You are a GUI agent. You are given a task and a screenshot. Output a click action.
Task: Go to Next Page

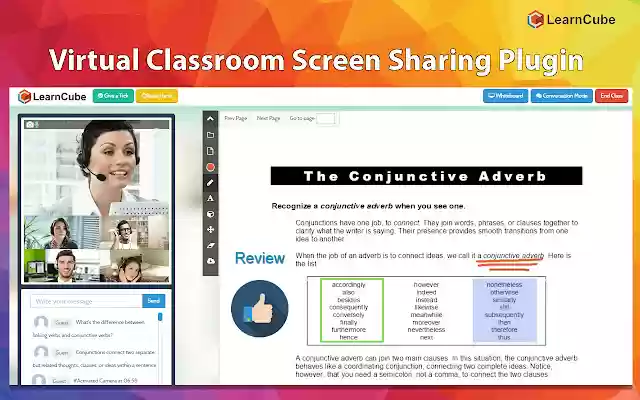(x=268, y=118)
